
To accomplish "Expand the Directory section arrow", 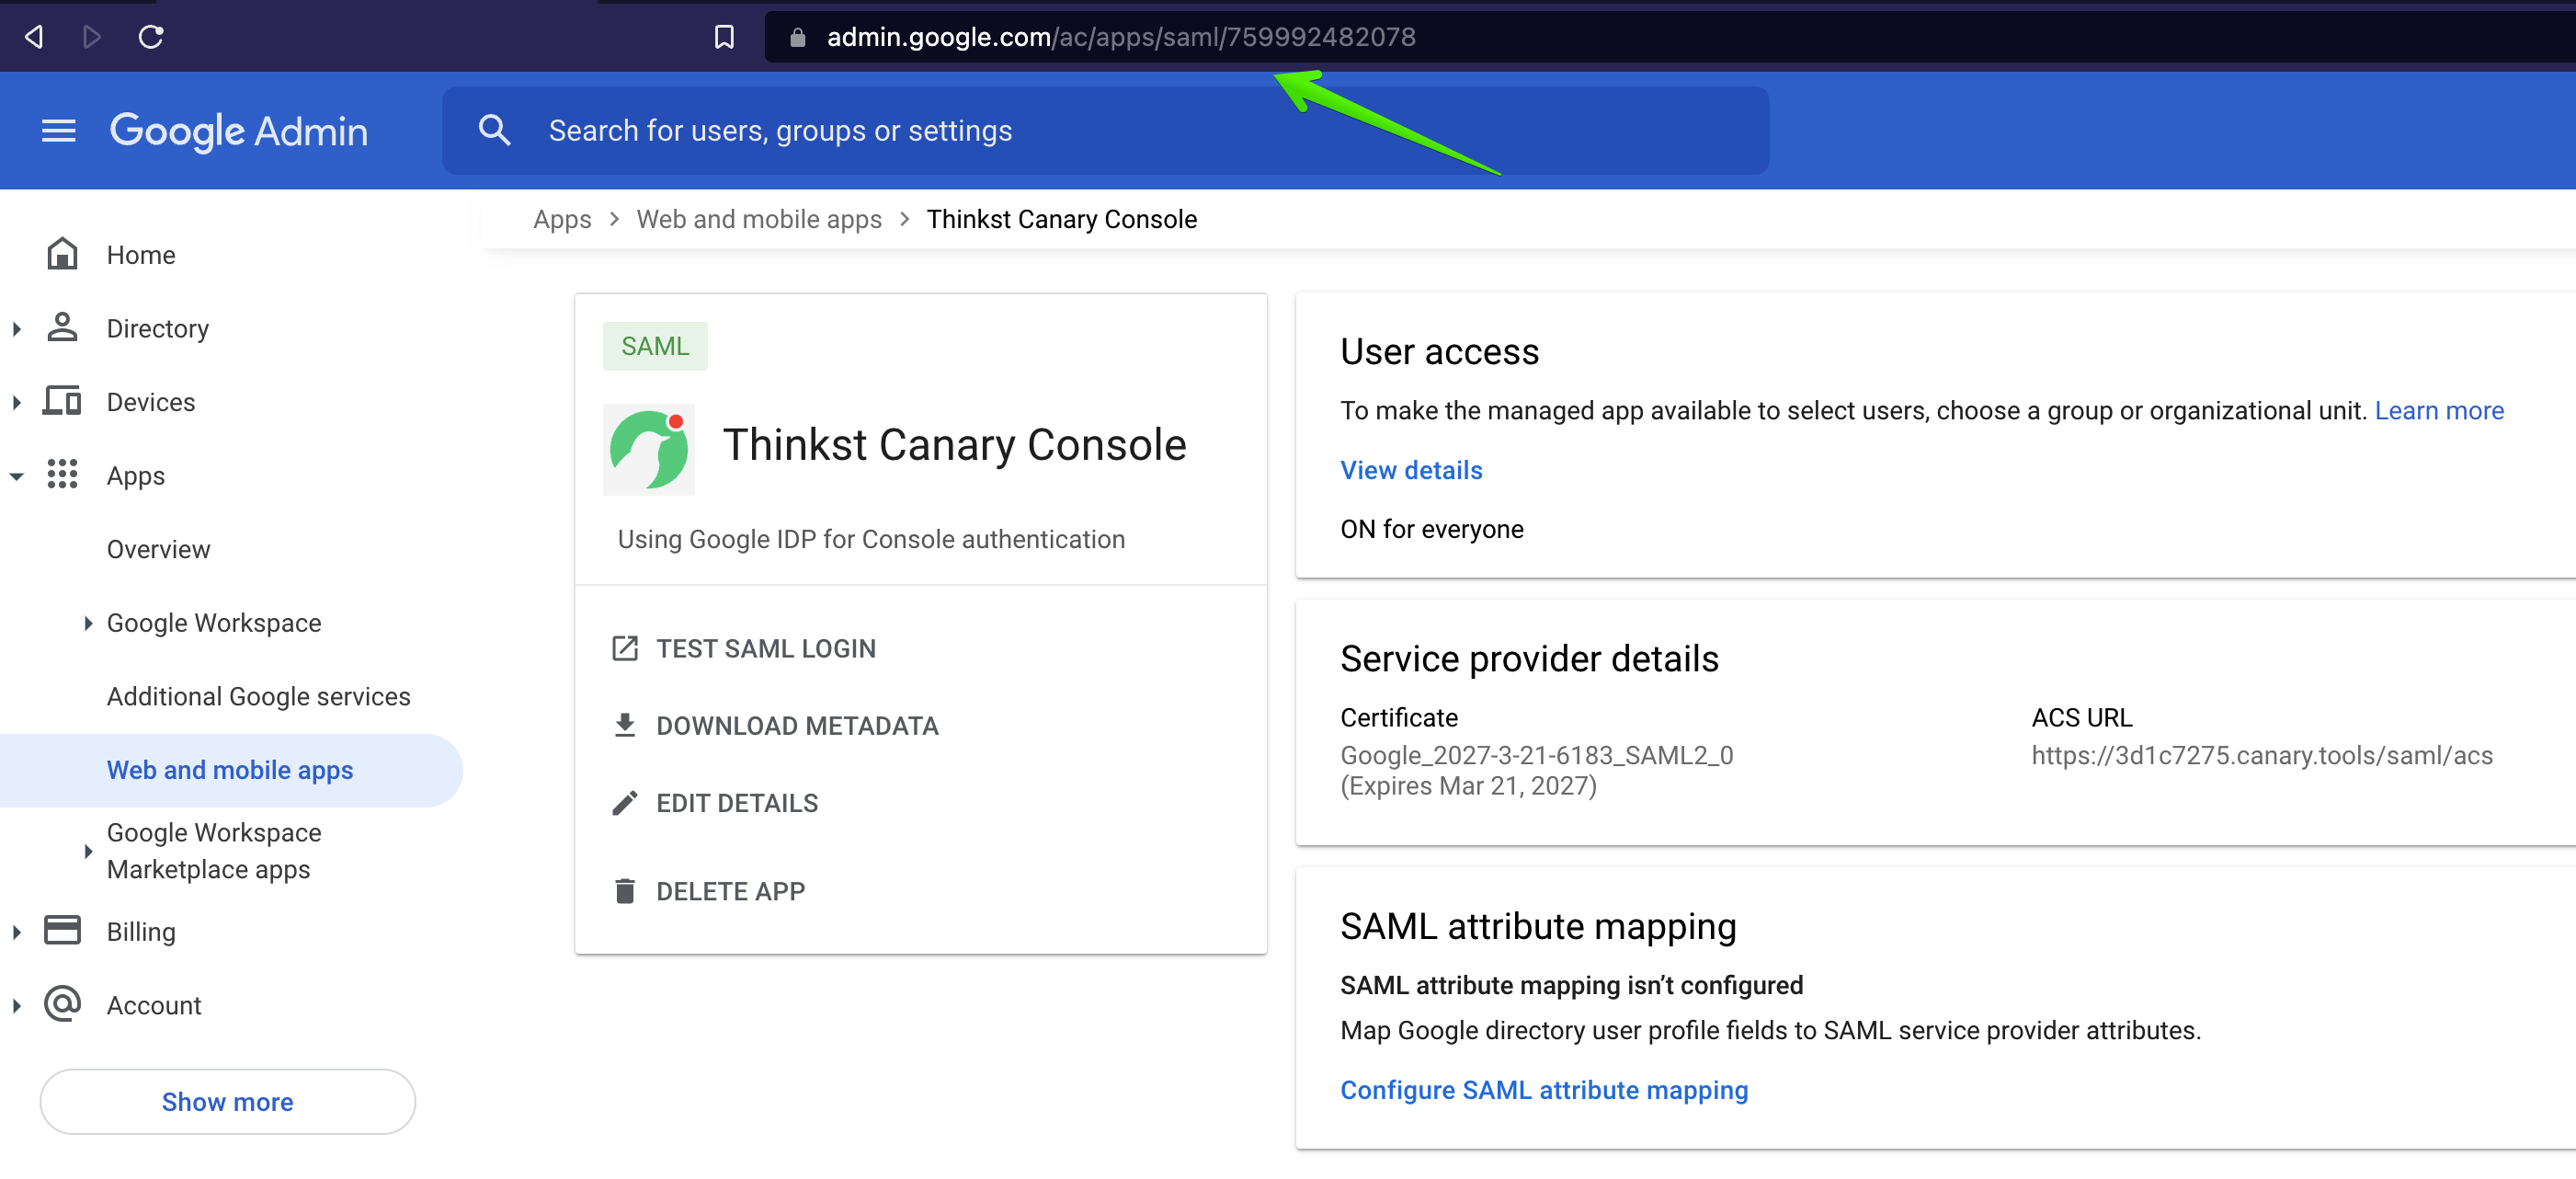I will [x=17, y=329].
